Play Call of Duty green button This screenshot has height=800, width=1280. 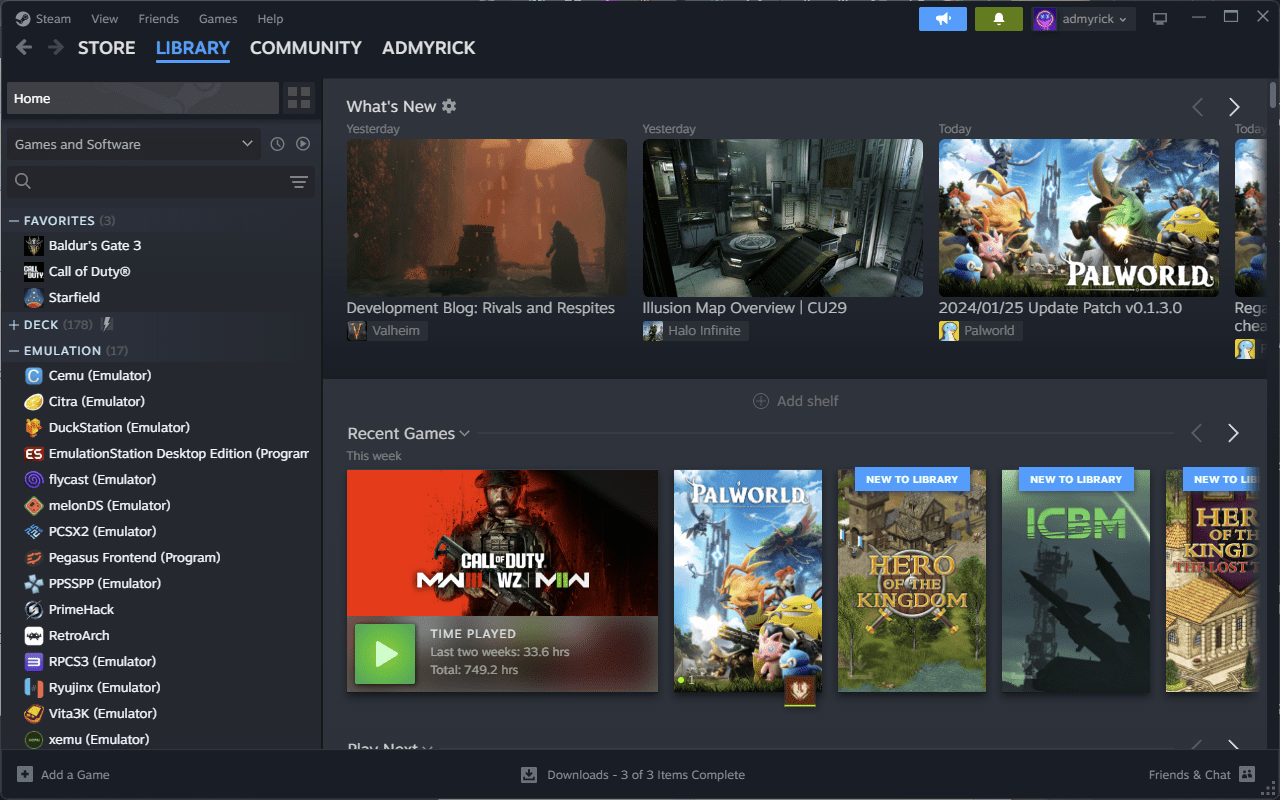pos(385,654)
